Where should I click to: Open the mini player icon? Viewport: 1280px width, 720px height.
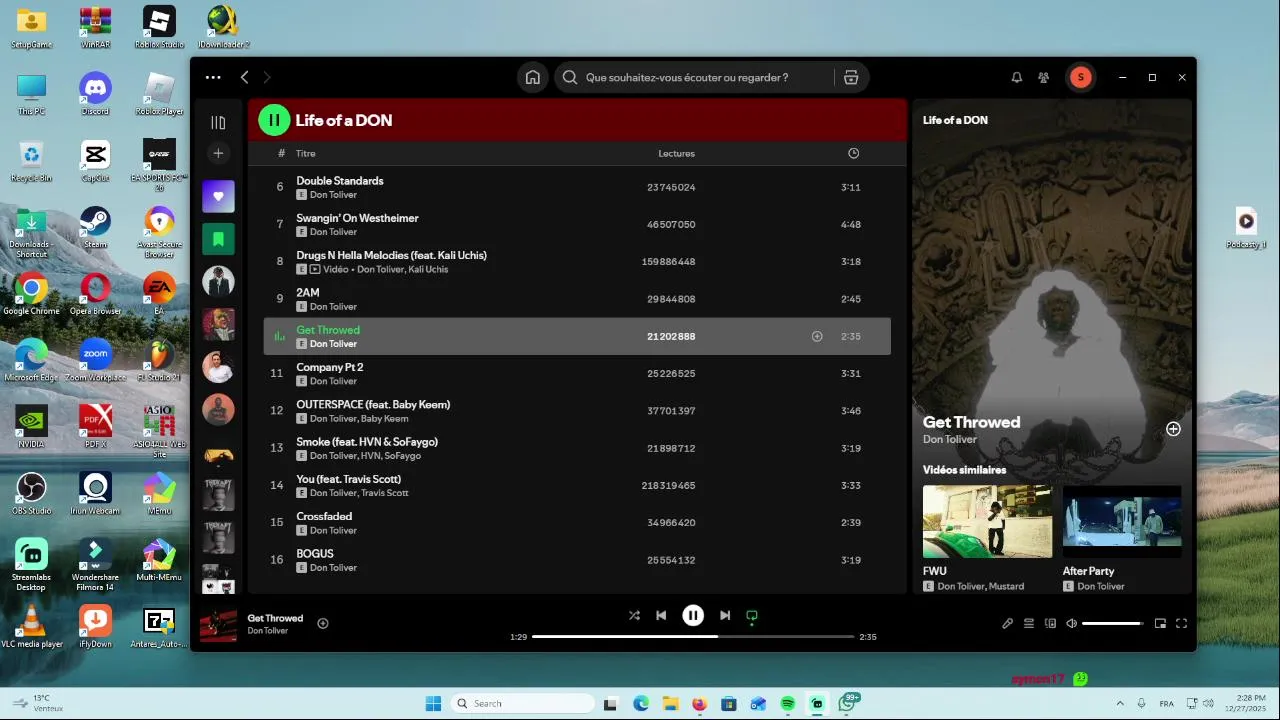coord(1160,623)
